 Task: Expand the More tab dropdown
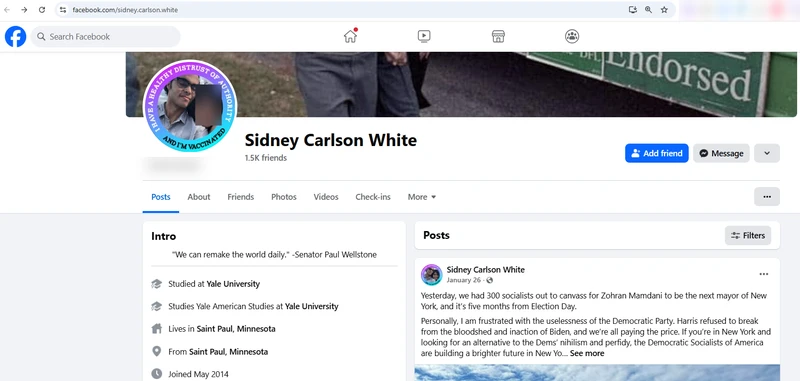click(x=422, y=197)
